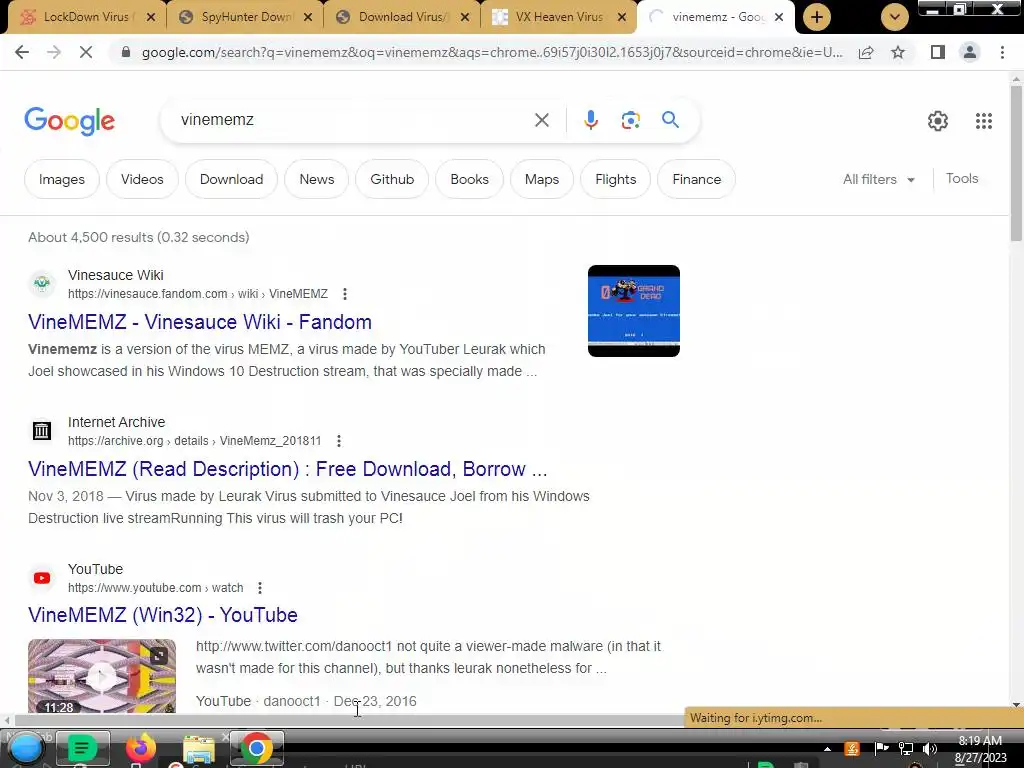Close the SpyHunter tab
The image size is (1024, 768).
click(x=308, y=17)
